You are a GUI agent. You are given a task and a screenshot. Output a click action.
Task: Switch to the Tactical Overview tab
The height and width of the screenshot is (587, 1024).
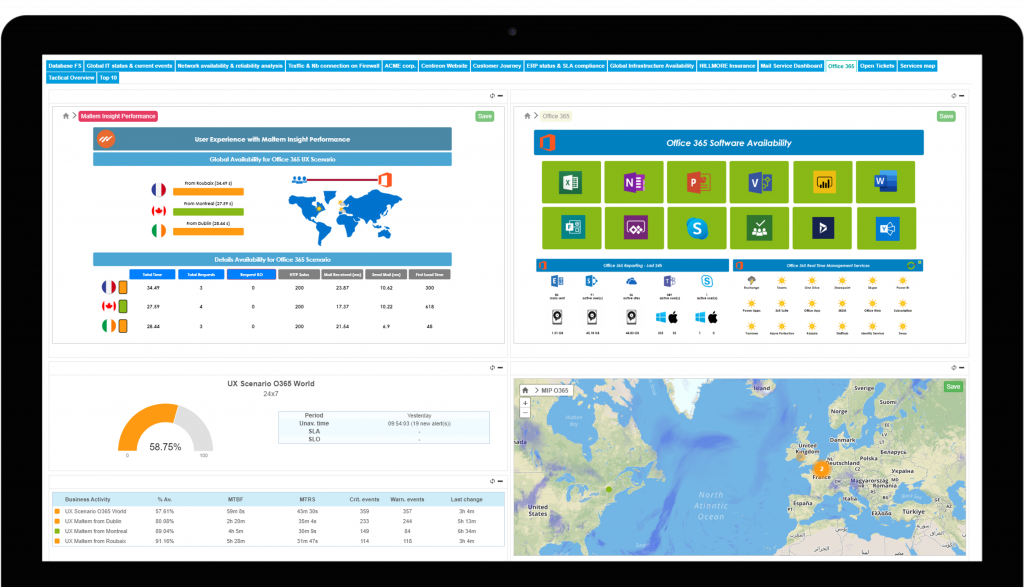tap(71, 78)
